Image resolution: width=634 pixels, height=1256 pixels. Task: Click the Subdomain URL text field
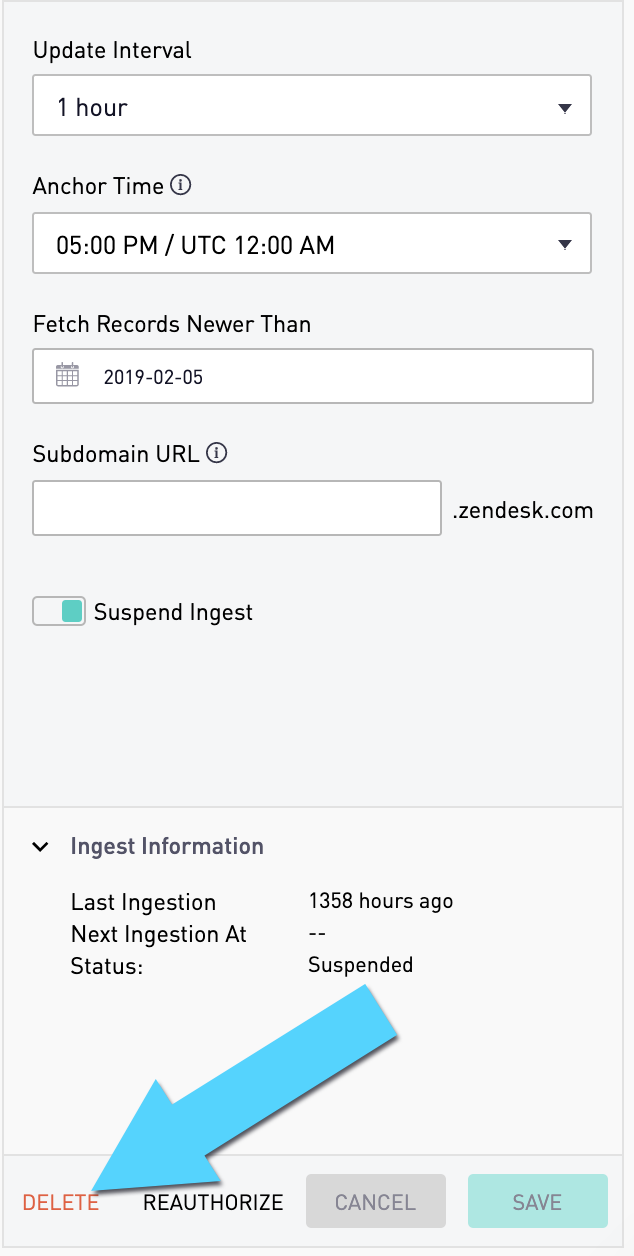pos(237,508)
